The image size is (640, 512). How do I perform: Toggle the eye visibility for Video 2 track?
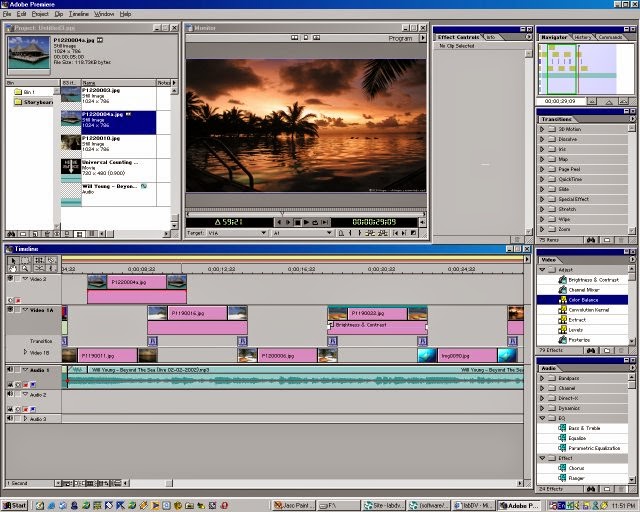(x=11, y=280)
